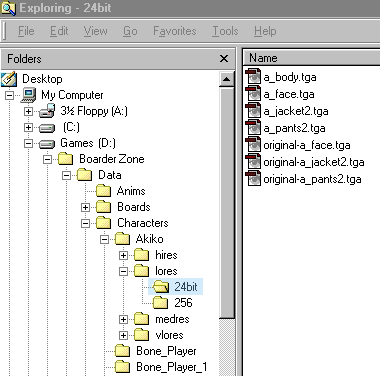Viewport: 380px width, 380px height.
Task: Select the (C:) drive icon
Action: 47,128
